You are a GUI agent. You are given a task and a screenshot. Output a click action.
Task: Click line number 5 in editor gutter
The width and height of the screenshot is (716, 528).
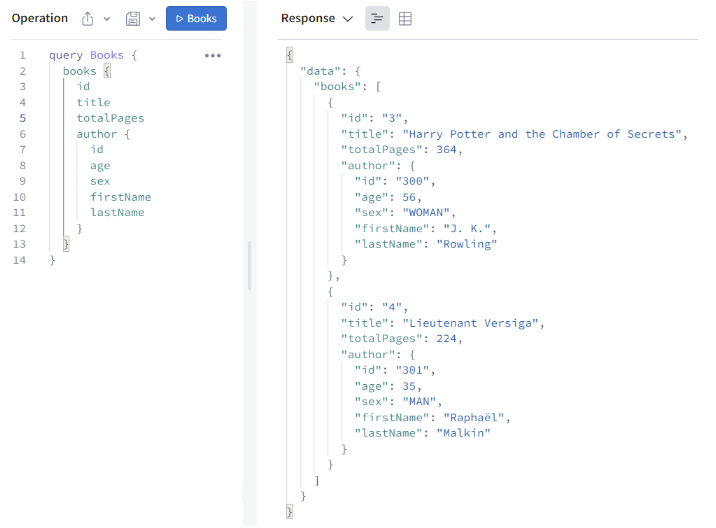click(22, 118)
